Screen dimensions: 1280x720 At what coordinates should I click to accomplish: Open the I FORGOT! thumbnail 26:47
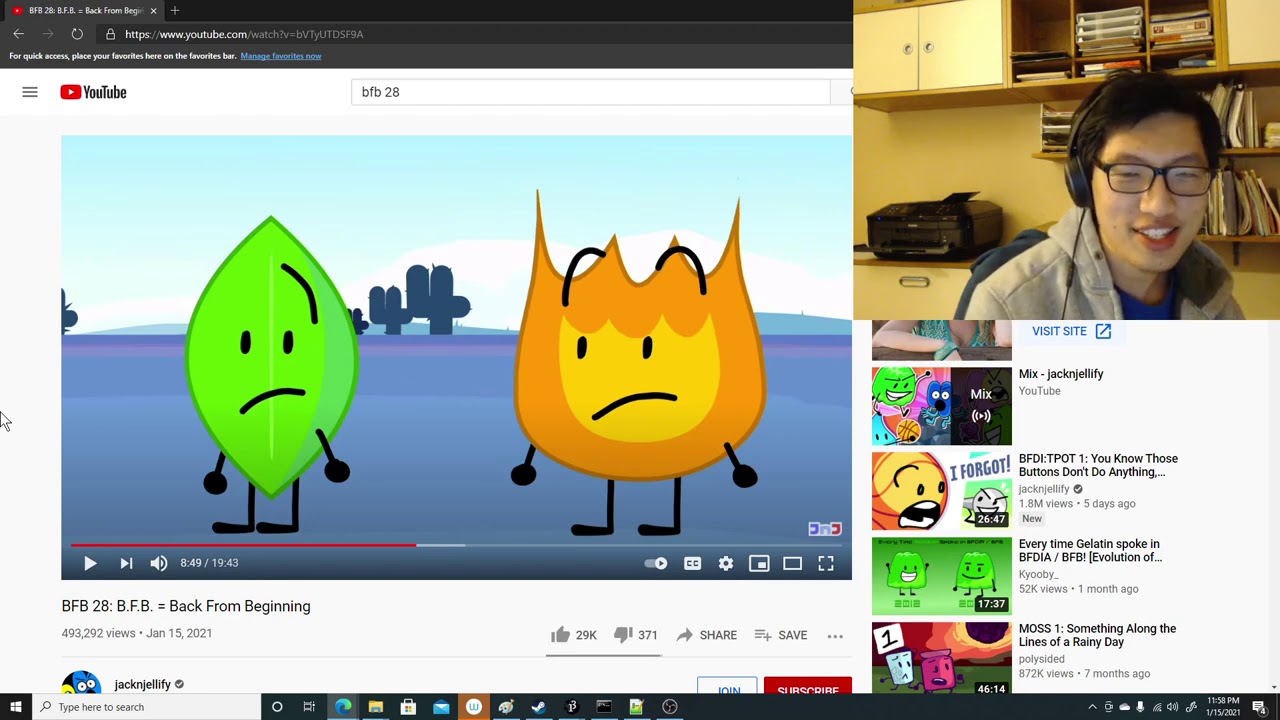point(941,490)
